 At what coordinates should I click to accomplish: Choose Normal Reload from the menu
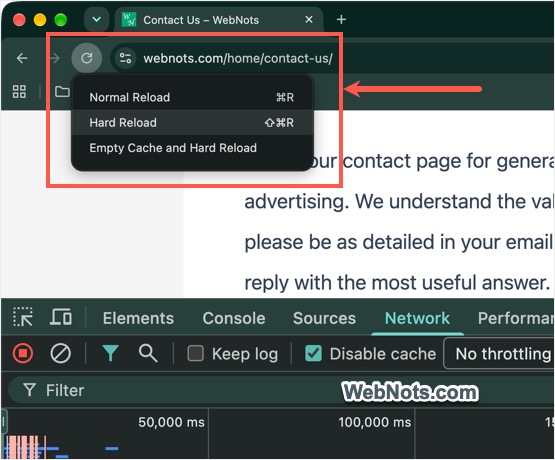coord(192,97)
